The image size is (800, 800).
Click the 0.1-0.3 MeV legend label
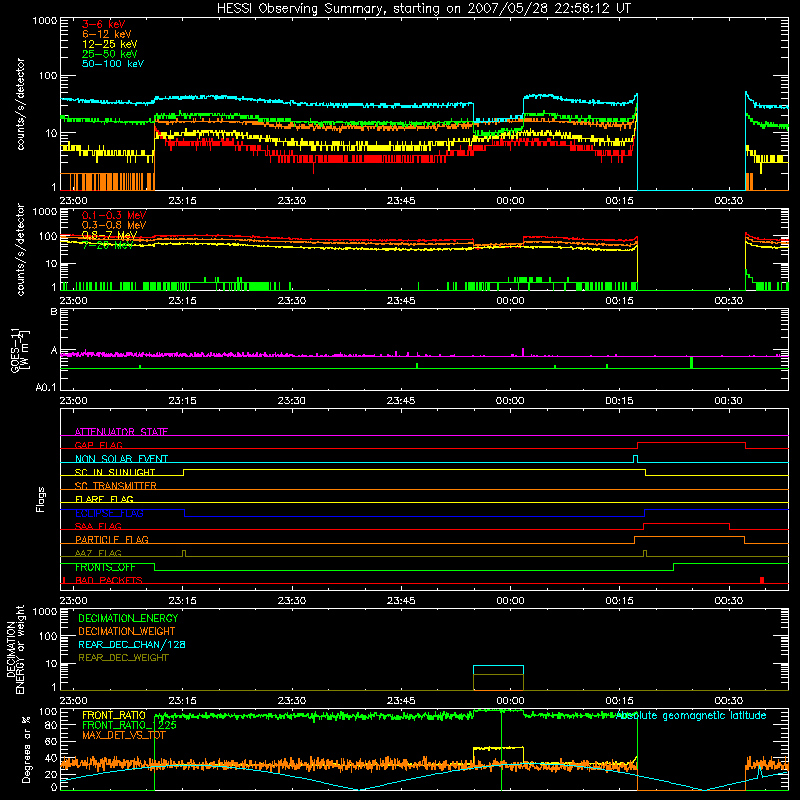click(x=114, y=215)
